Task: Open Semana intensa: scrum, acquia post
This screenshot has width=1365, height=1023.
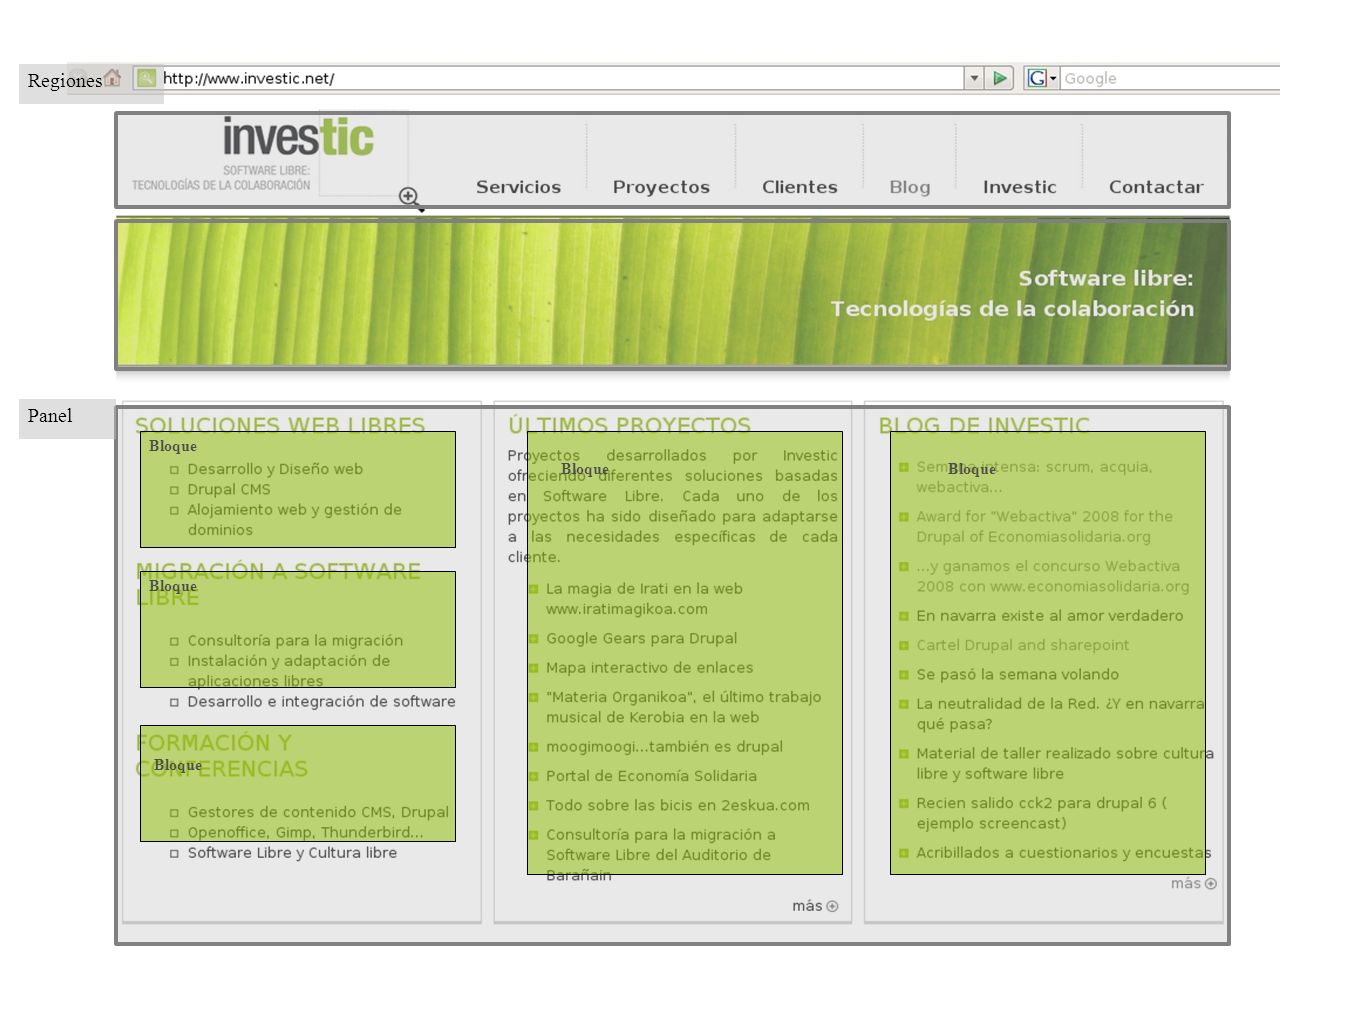Action: pos(1034,476)
